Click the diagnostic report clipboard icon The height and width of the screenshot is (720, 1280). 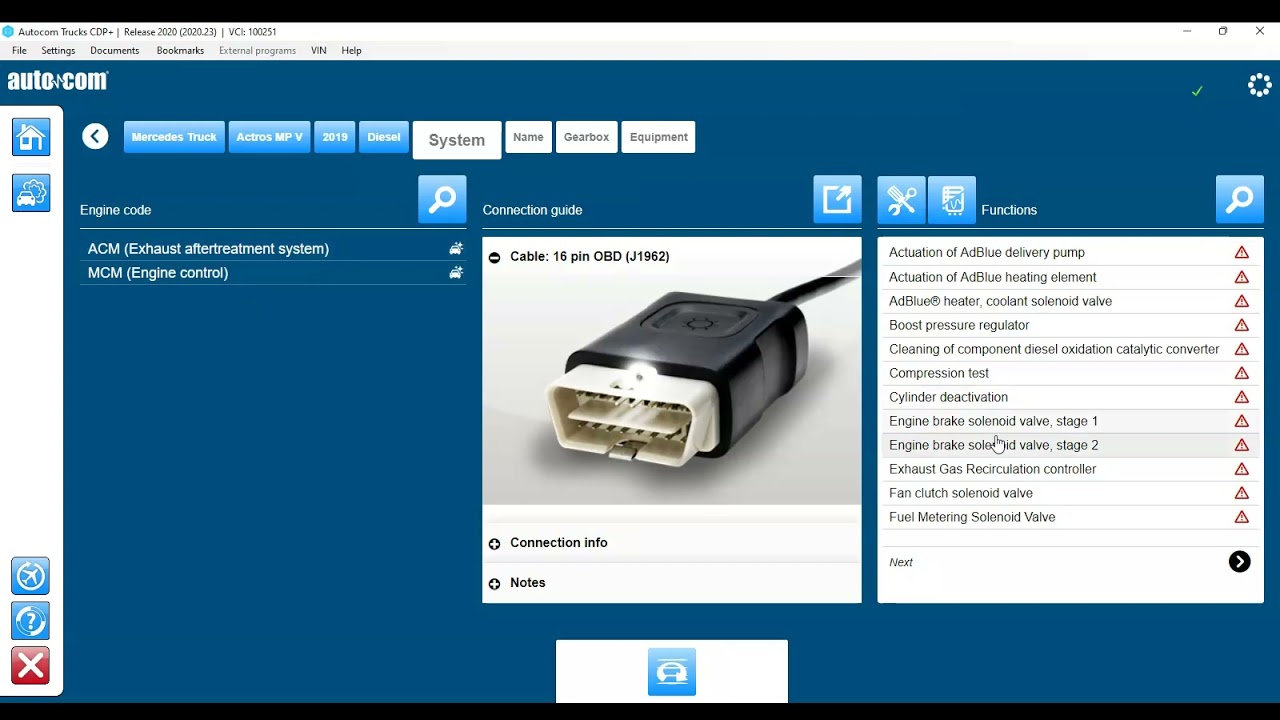(x=952, y=200)
